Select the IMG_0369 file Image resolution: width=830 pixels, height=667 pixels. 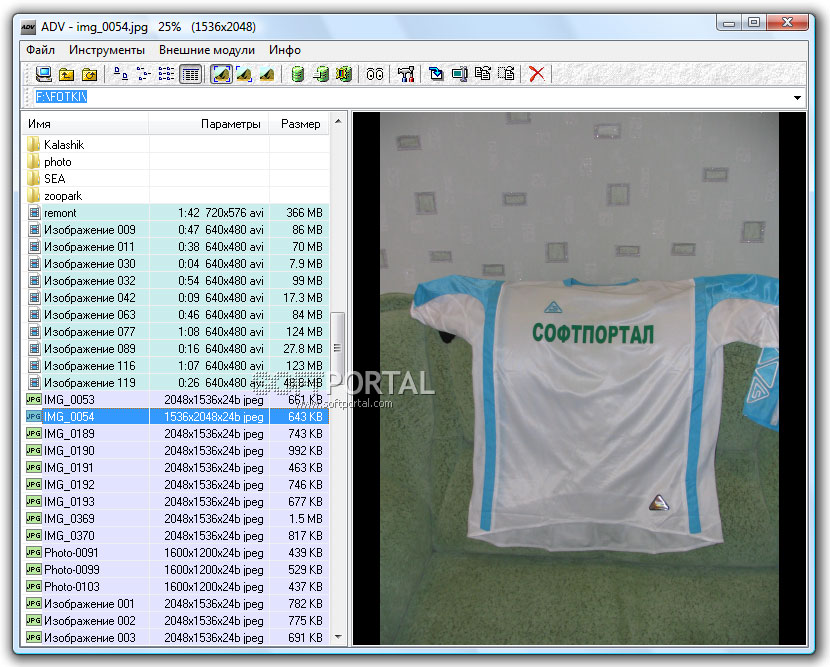coord(176,519)
